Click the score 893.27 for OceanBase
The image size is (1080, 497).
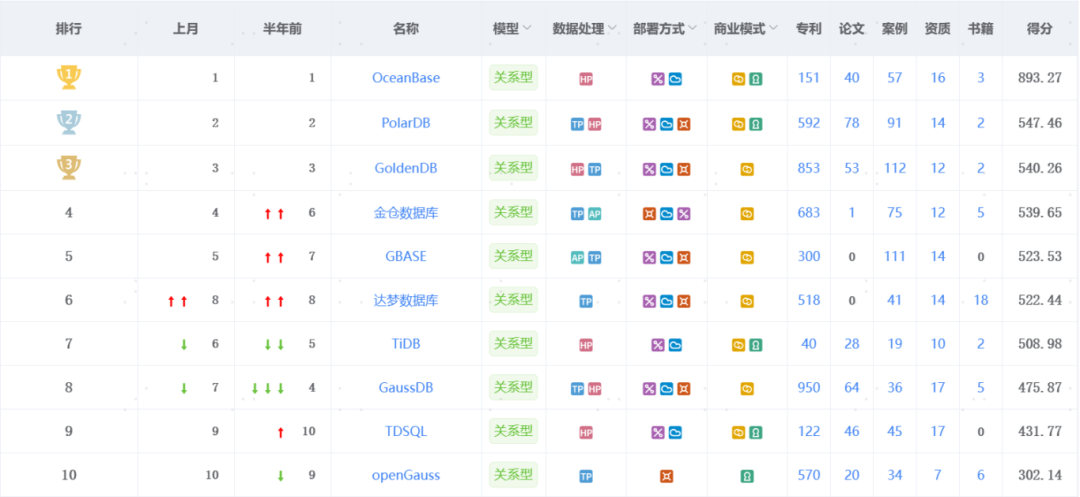[1039, 78]
